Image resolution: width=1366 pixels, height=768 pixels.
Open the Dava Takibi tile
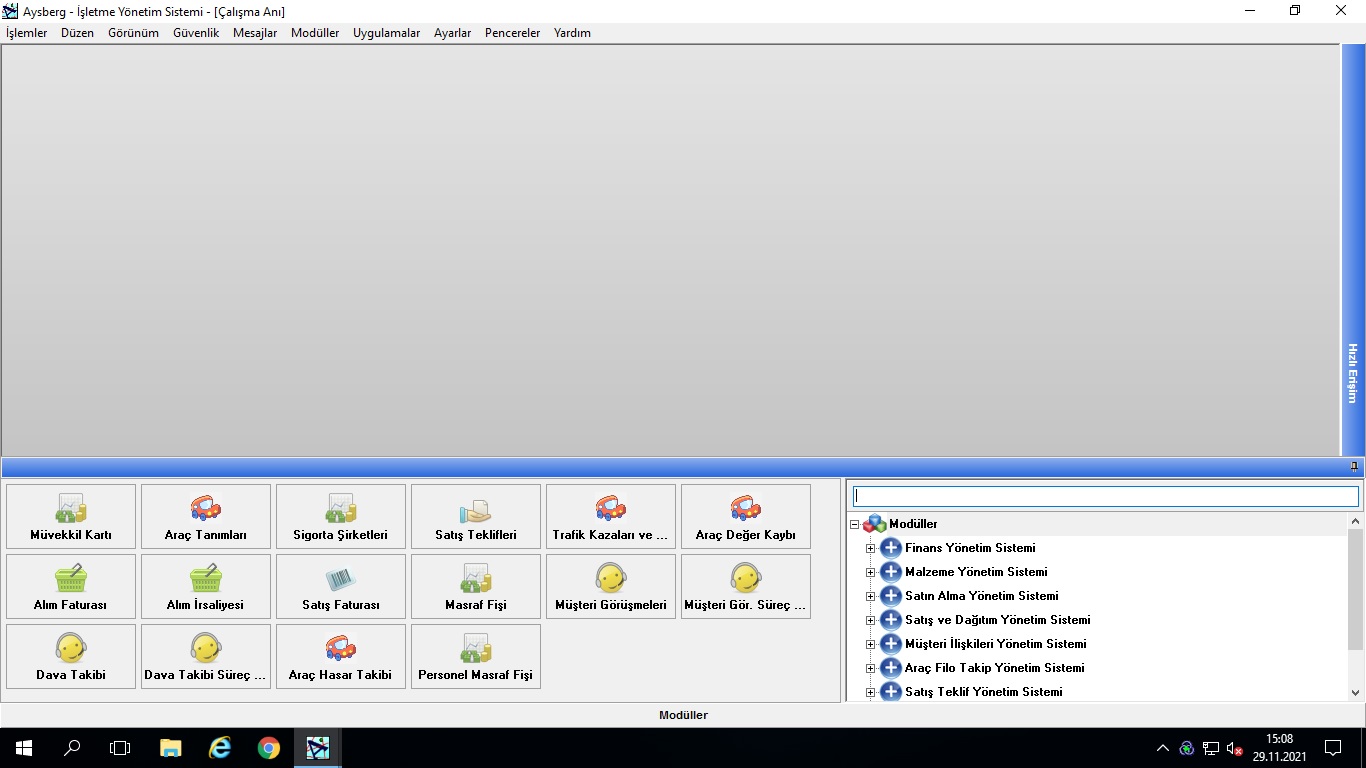click(x=71, y=656)
